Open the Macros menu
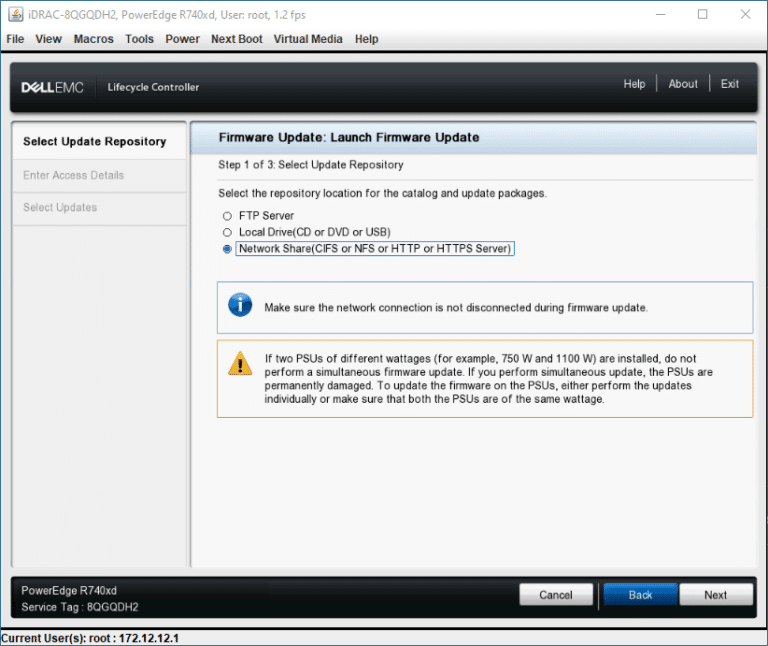The width and height of the screenshot is (768, 646). tap(94, 39)
